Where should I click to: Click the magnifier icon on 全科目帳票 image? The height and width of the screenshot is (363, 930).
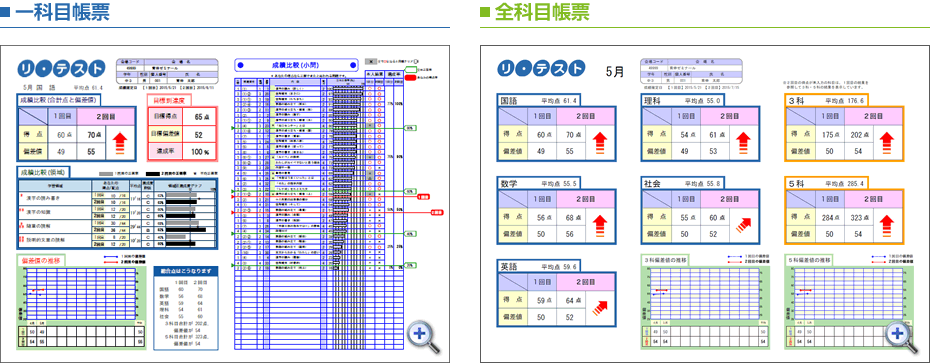[902, 336]
